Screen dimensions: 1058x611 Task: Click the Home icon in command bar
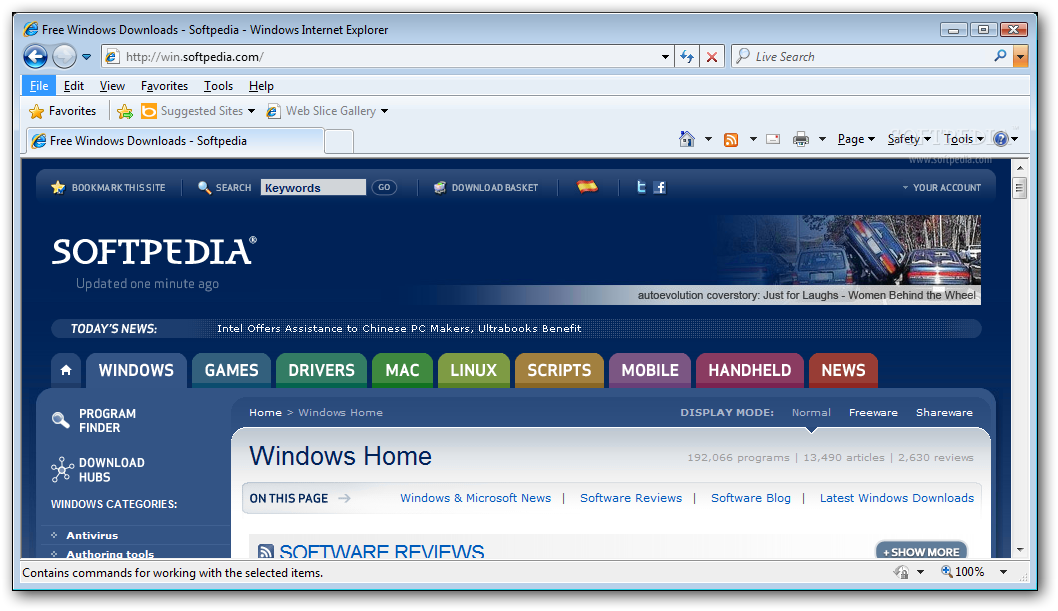click(x=687, y=139)
